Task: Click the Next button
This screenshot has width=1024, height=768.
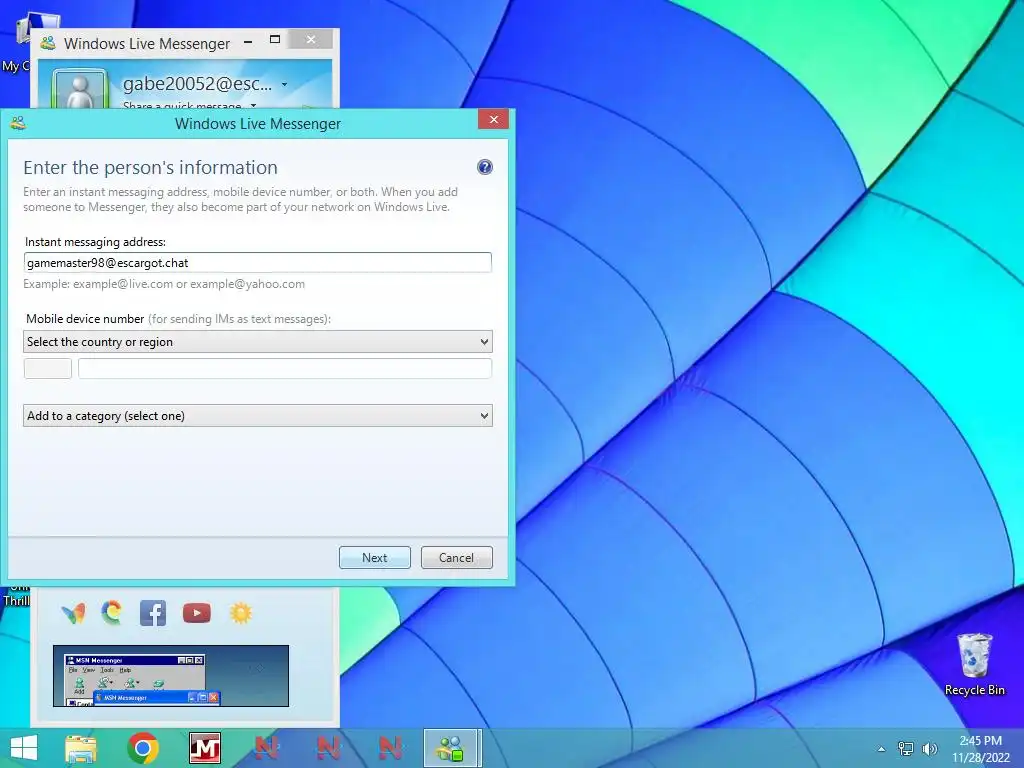Action: click(x=374, y=557)
